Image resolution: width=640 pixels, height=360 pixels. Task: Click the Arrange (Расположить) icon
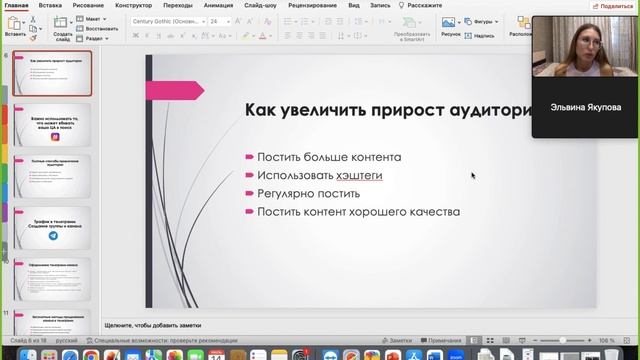click(x=523, y=22)
